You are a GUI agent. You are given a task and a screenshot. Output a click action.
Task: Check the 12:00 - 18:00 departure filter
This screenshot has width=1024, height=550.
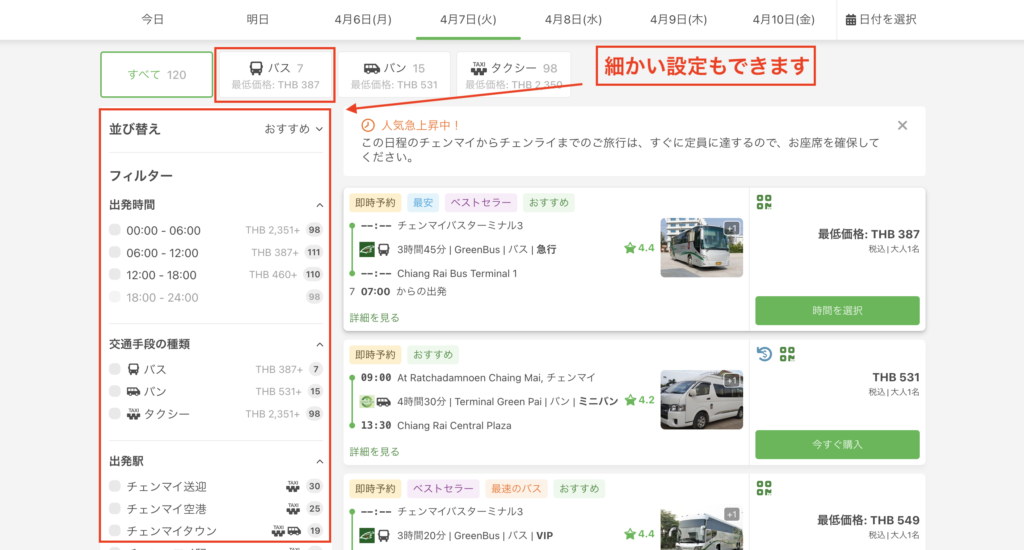pos(115,274)
